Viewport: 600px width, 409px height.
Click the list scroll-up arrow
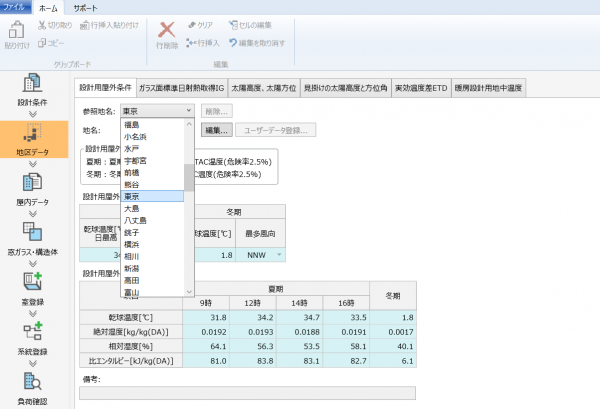pyautogui.click(x=189, y=124)
